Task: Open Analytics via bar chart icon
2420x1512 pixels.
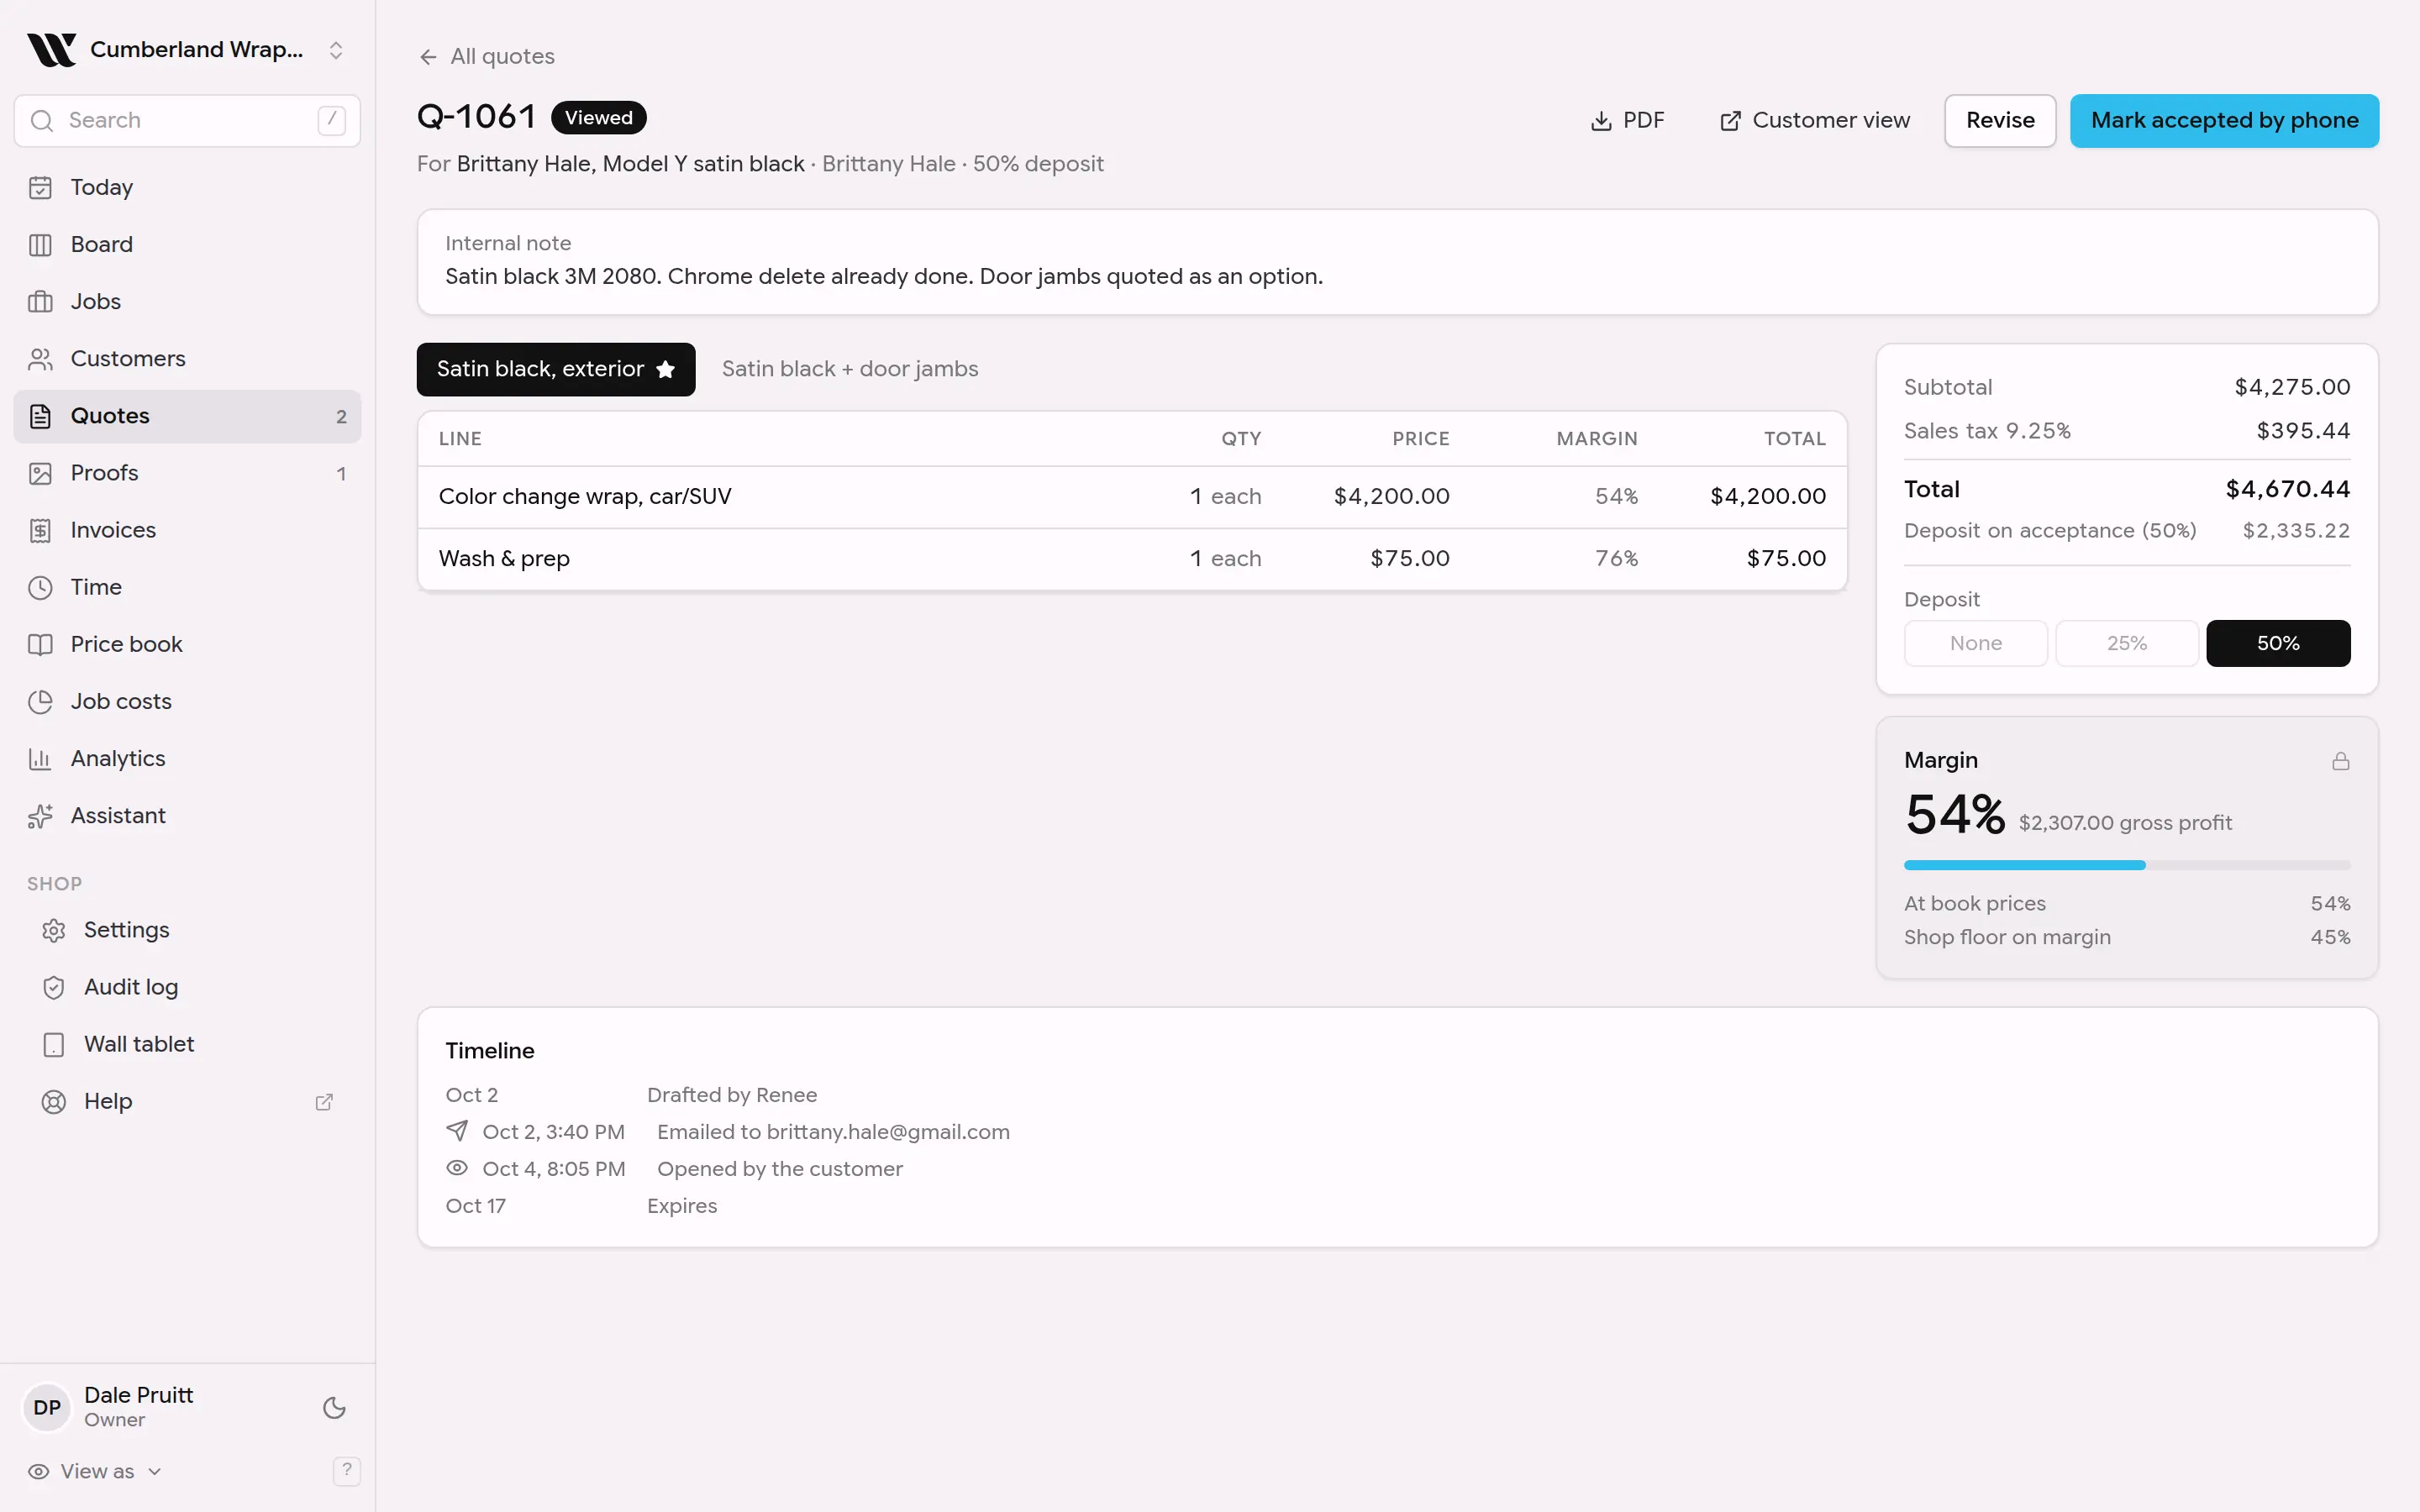Action: click(x=40, y=758)
